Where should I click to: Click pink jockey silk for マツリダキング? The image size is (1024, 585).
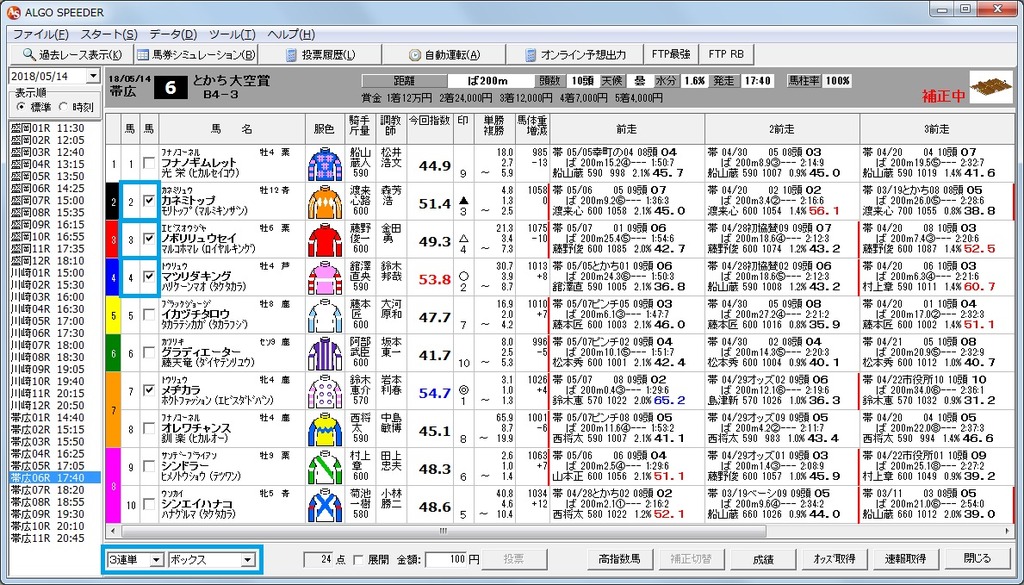click(325, 278)
